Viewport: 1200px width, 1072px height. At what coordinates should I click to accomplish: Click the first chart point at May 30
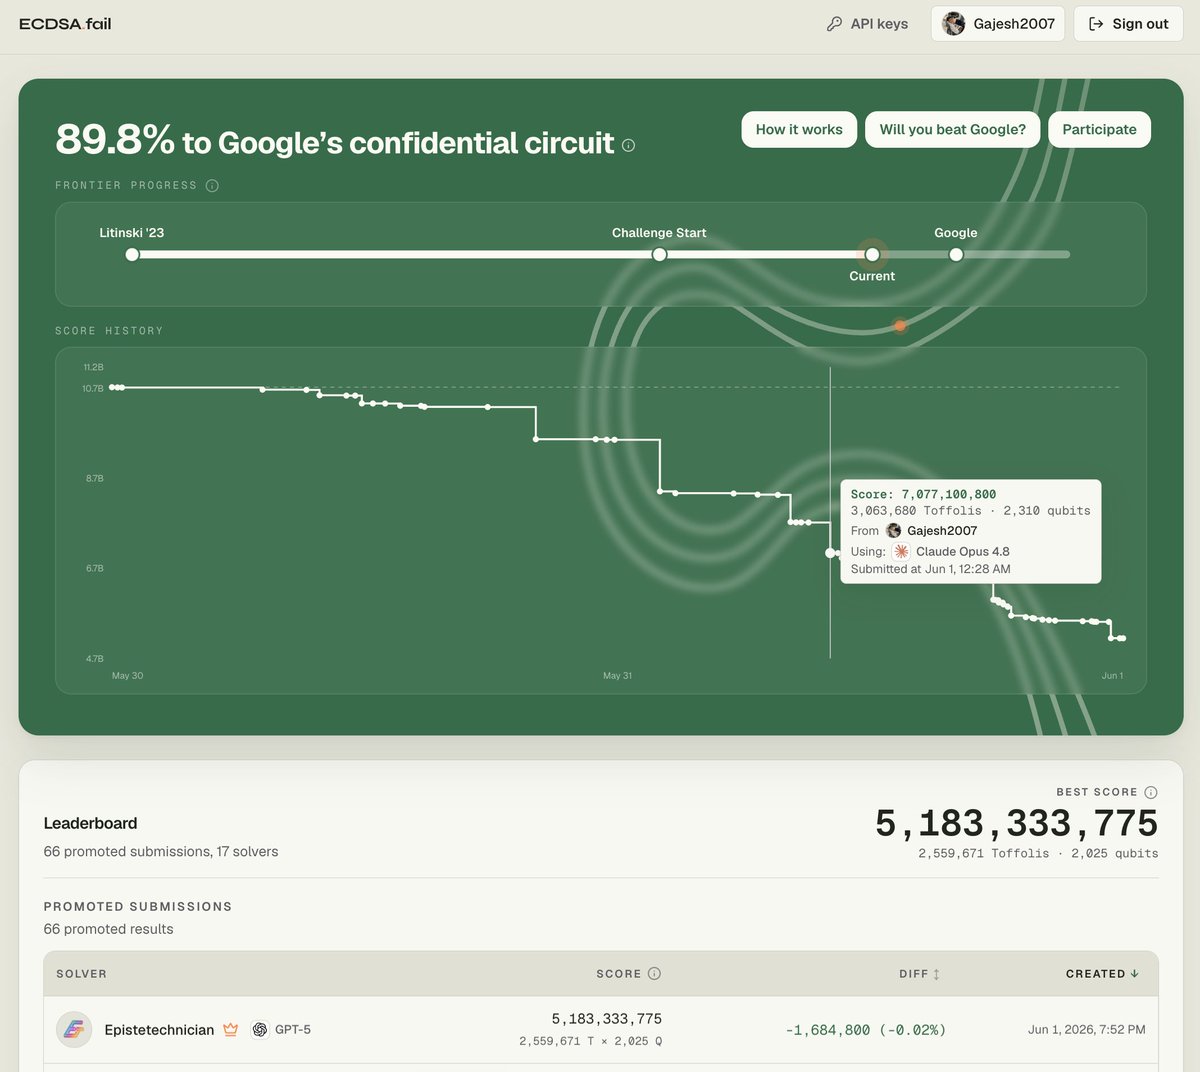coord(112,387)
